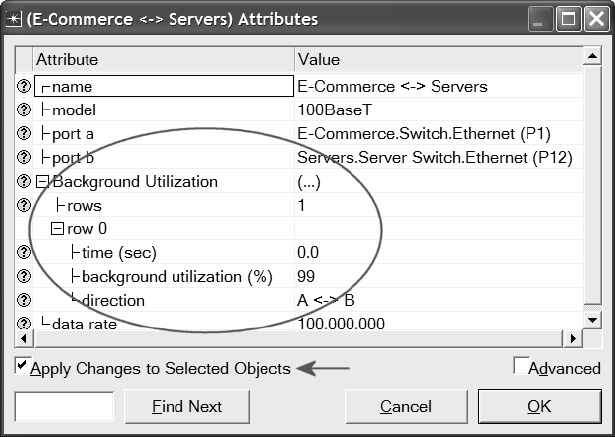Screen dimensions: 615x437
Task: Collapse the Background Utilization tree node
Action: [42, 182]
